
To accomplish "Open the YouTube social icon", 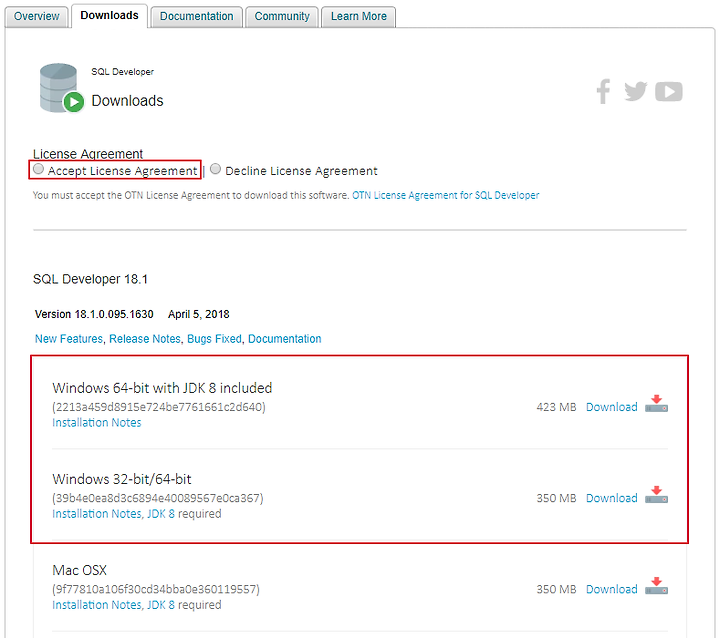I will point(669,91).
